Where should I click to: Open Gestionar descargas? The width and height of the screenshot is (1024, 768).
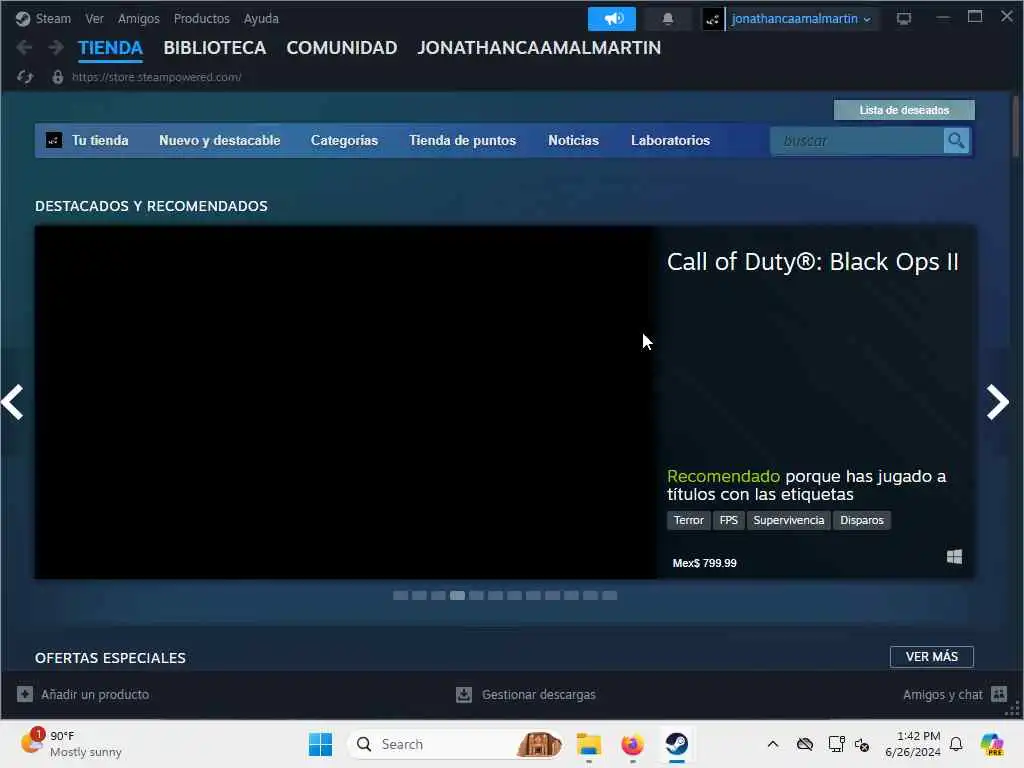(x=539, y=694)
